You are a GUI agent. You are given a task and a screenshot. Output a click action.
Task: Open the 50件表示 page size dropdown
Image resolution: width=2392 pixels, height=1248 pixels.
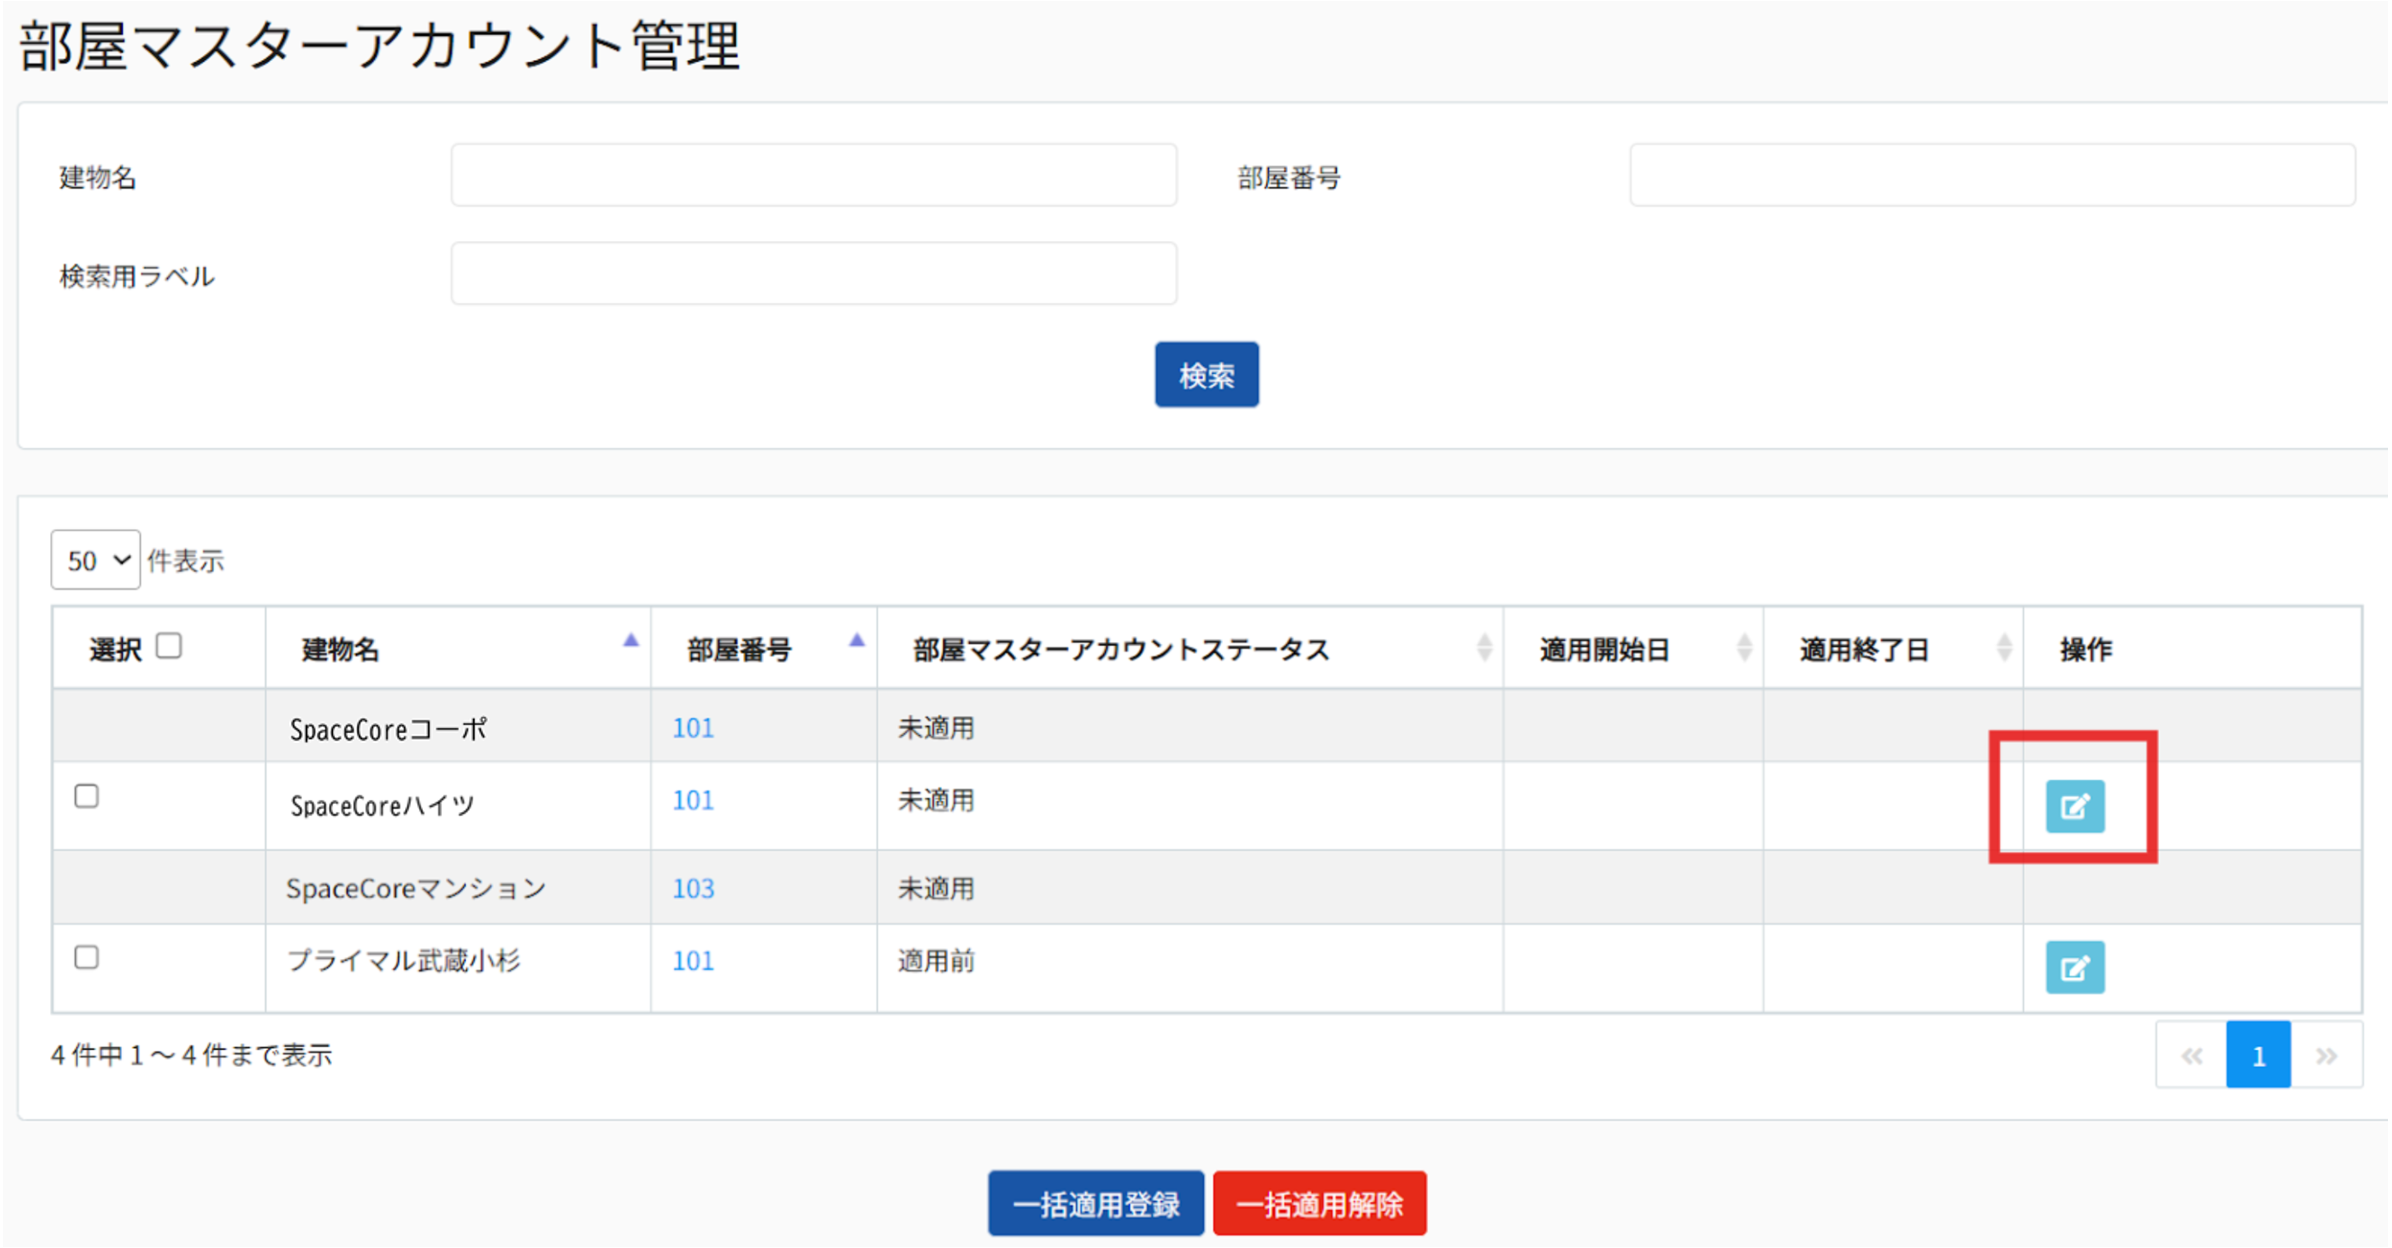pos(95,560)
